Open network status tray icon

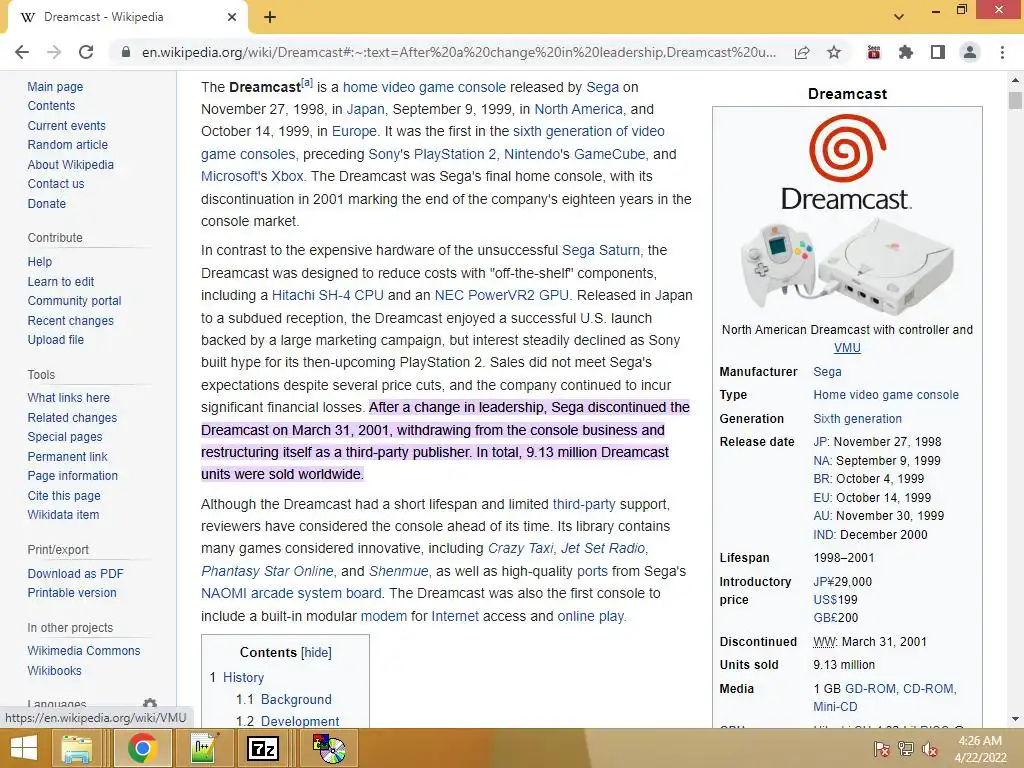(905, 749)
